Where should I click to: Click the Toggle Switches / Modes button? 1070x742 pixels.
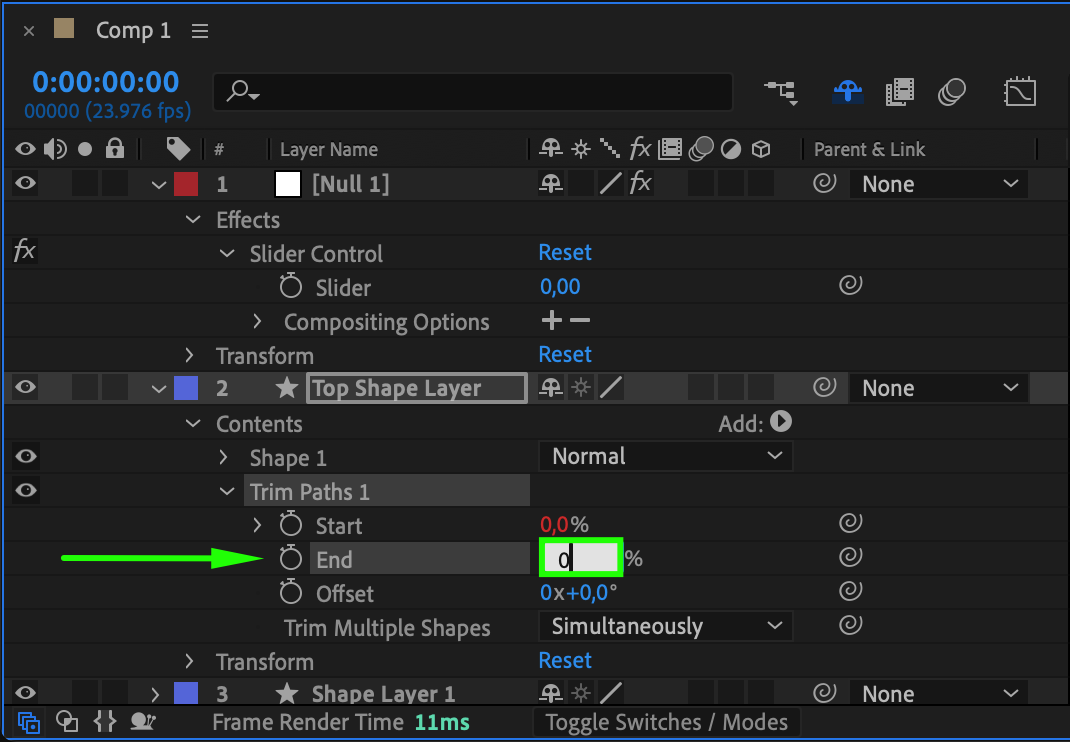(666, 722)
